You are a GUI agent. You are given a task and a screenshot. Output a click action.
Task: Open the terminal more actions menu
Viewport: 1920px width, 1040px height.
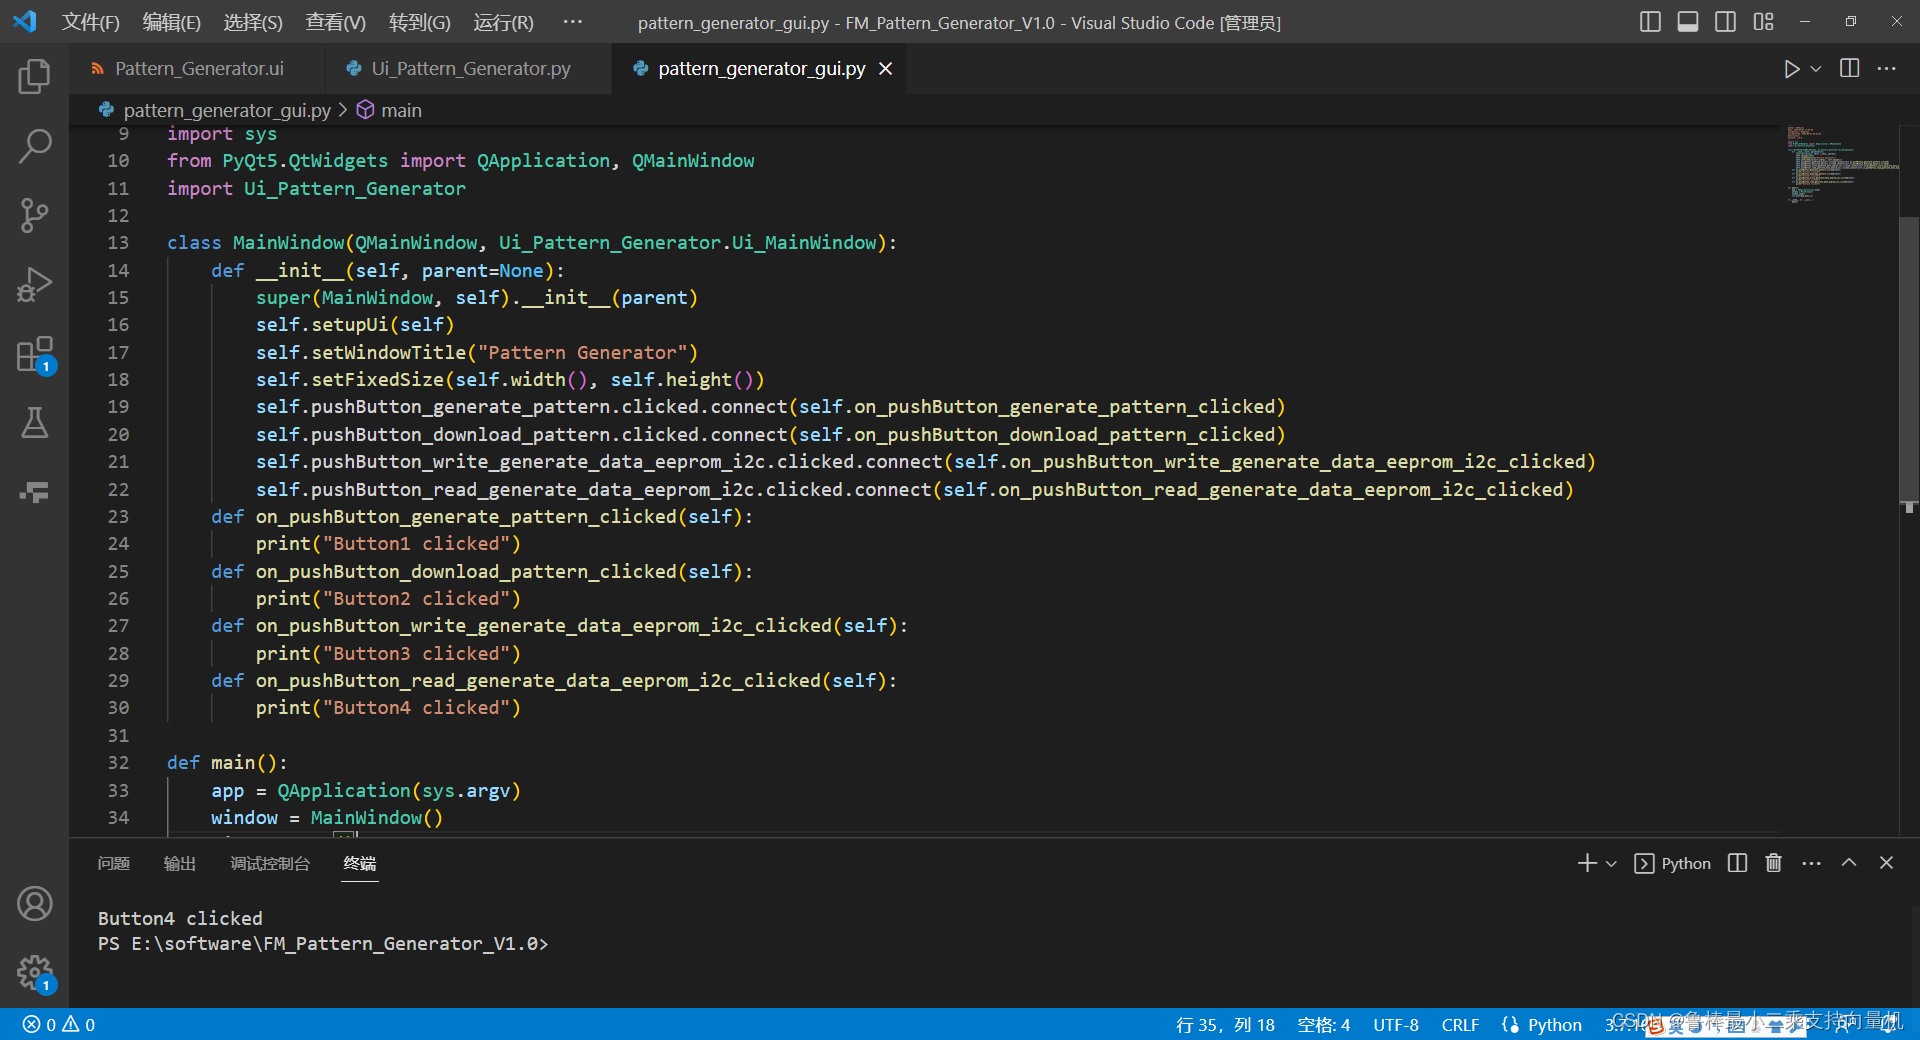[1811, 862]
